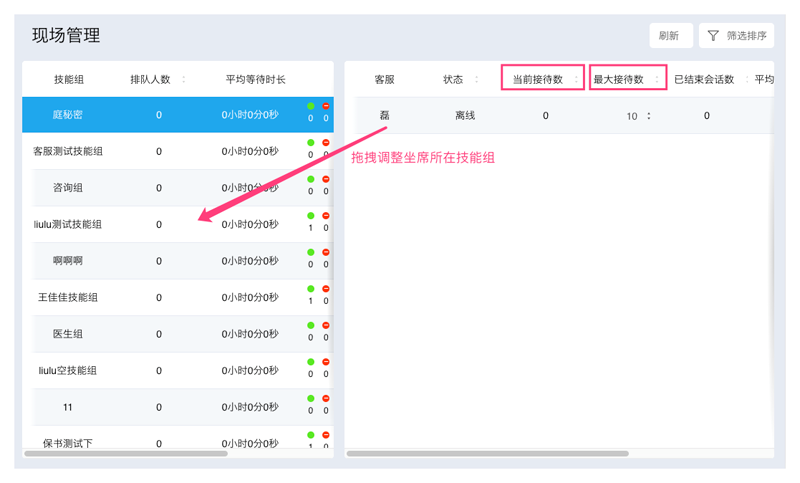This screenshot has height=483, width=800.
Task: Click the filter funnel icon
Action: point(713,36)
